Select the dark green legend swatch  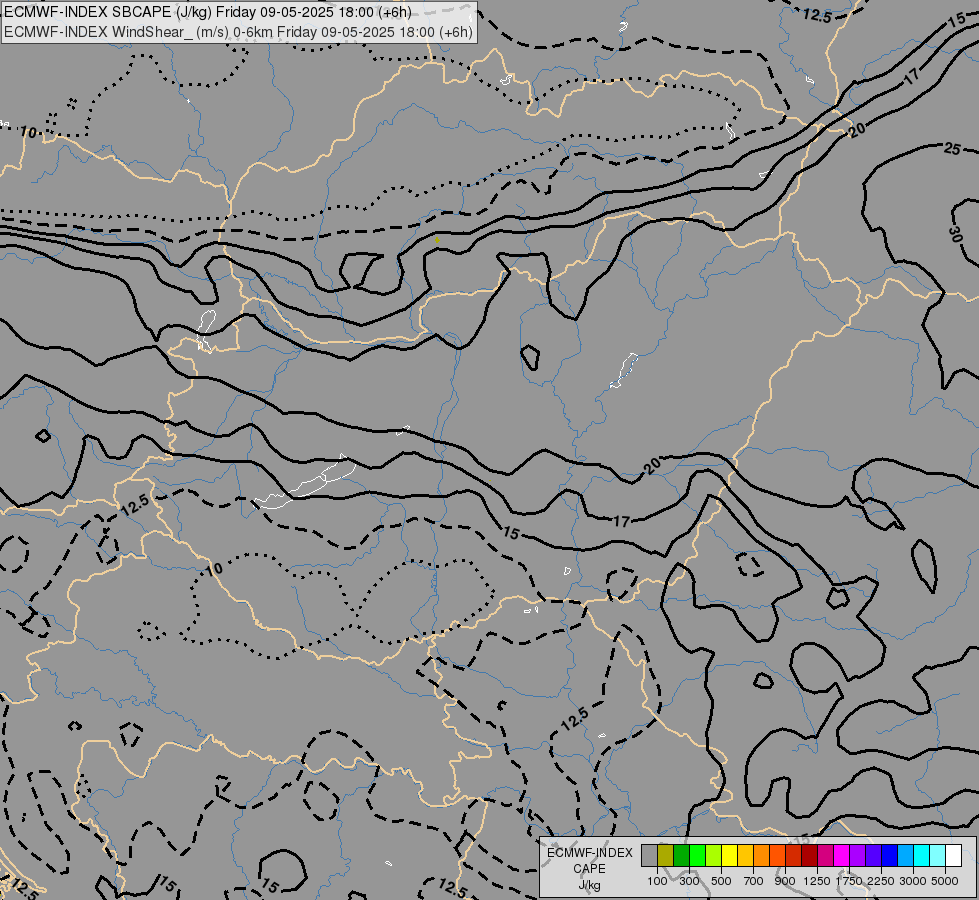pyautogui.click(x=681, y=856)
